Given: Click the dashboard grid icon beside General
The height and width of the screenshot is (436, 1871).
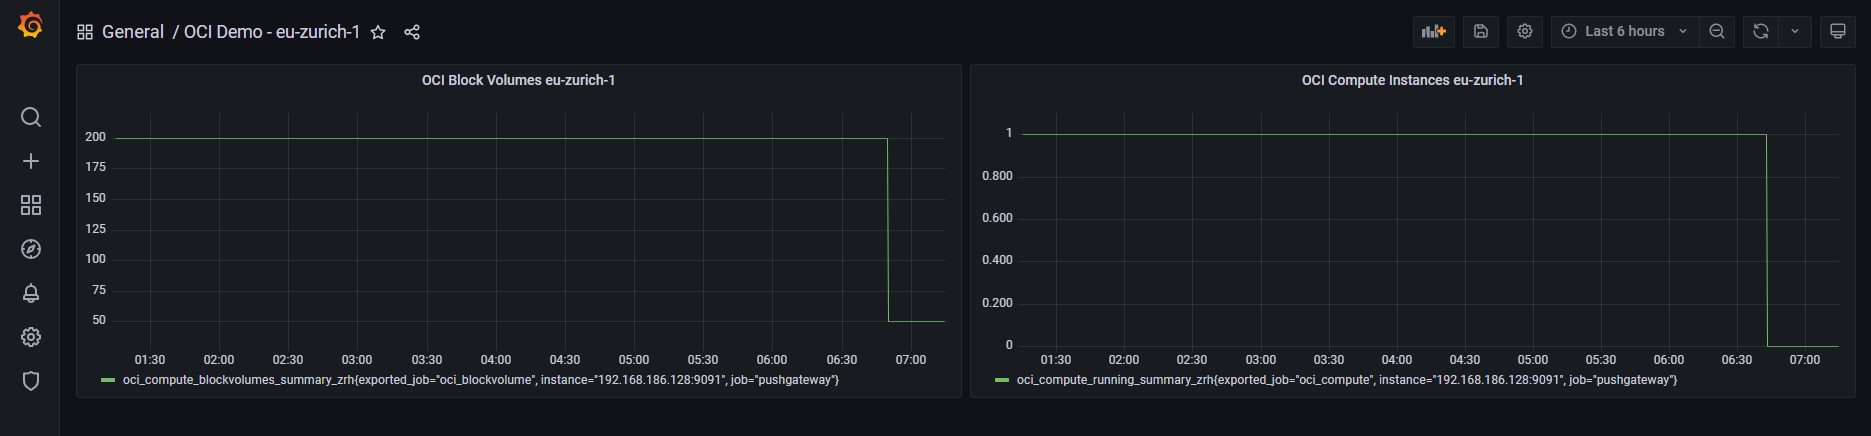Looking at the screenshot, I should [x=85, y=32].
